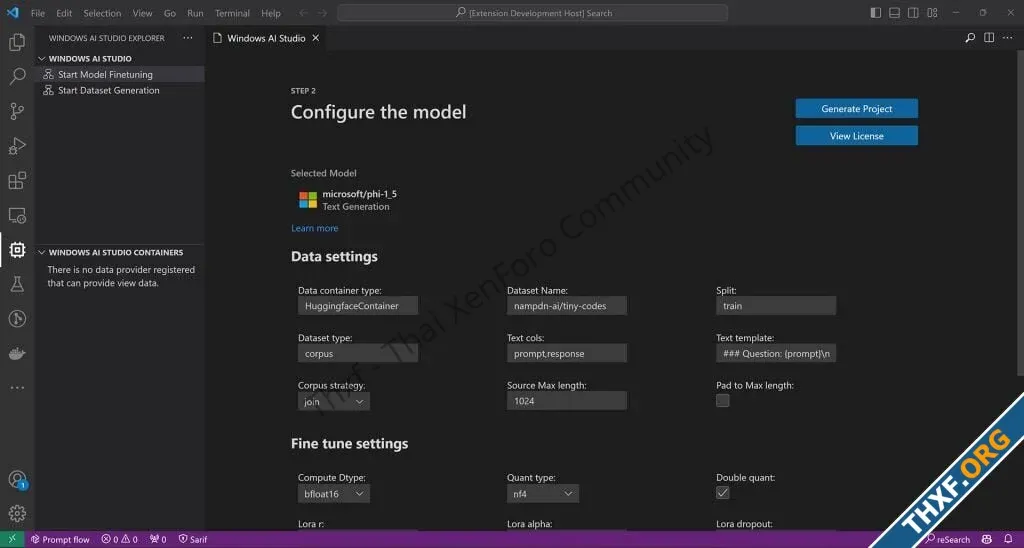Click the View License button

click(x=856, y=136)
